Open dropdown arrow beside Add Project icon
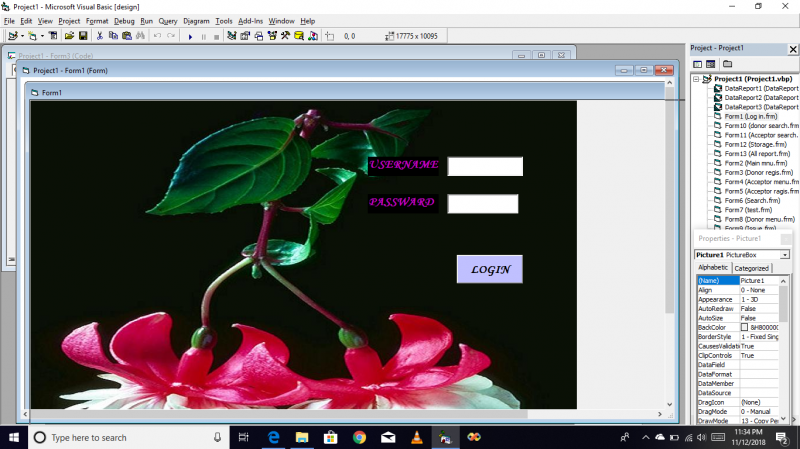 click(x=22, y=36)
